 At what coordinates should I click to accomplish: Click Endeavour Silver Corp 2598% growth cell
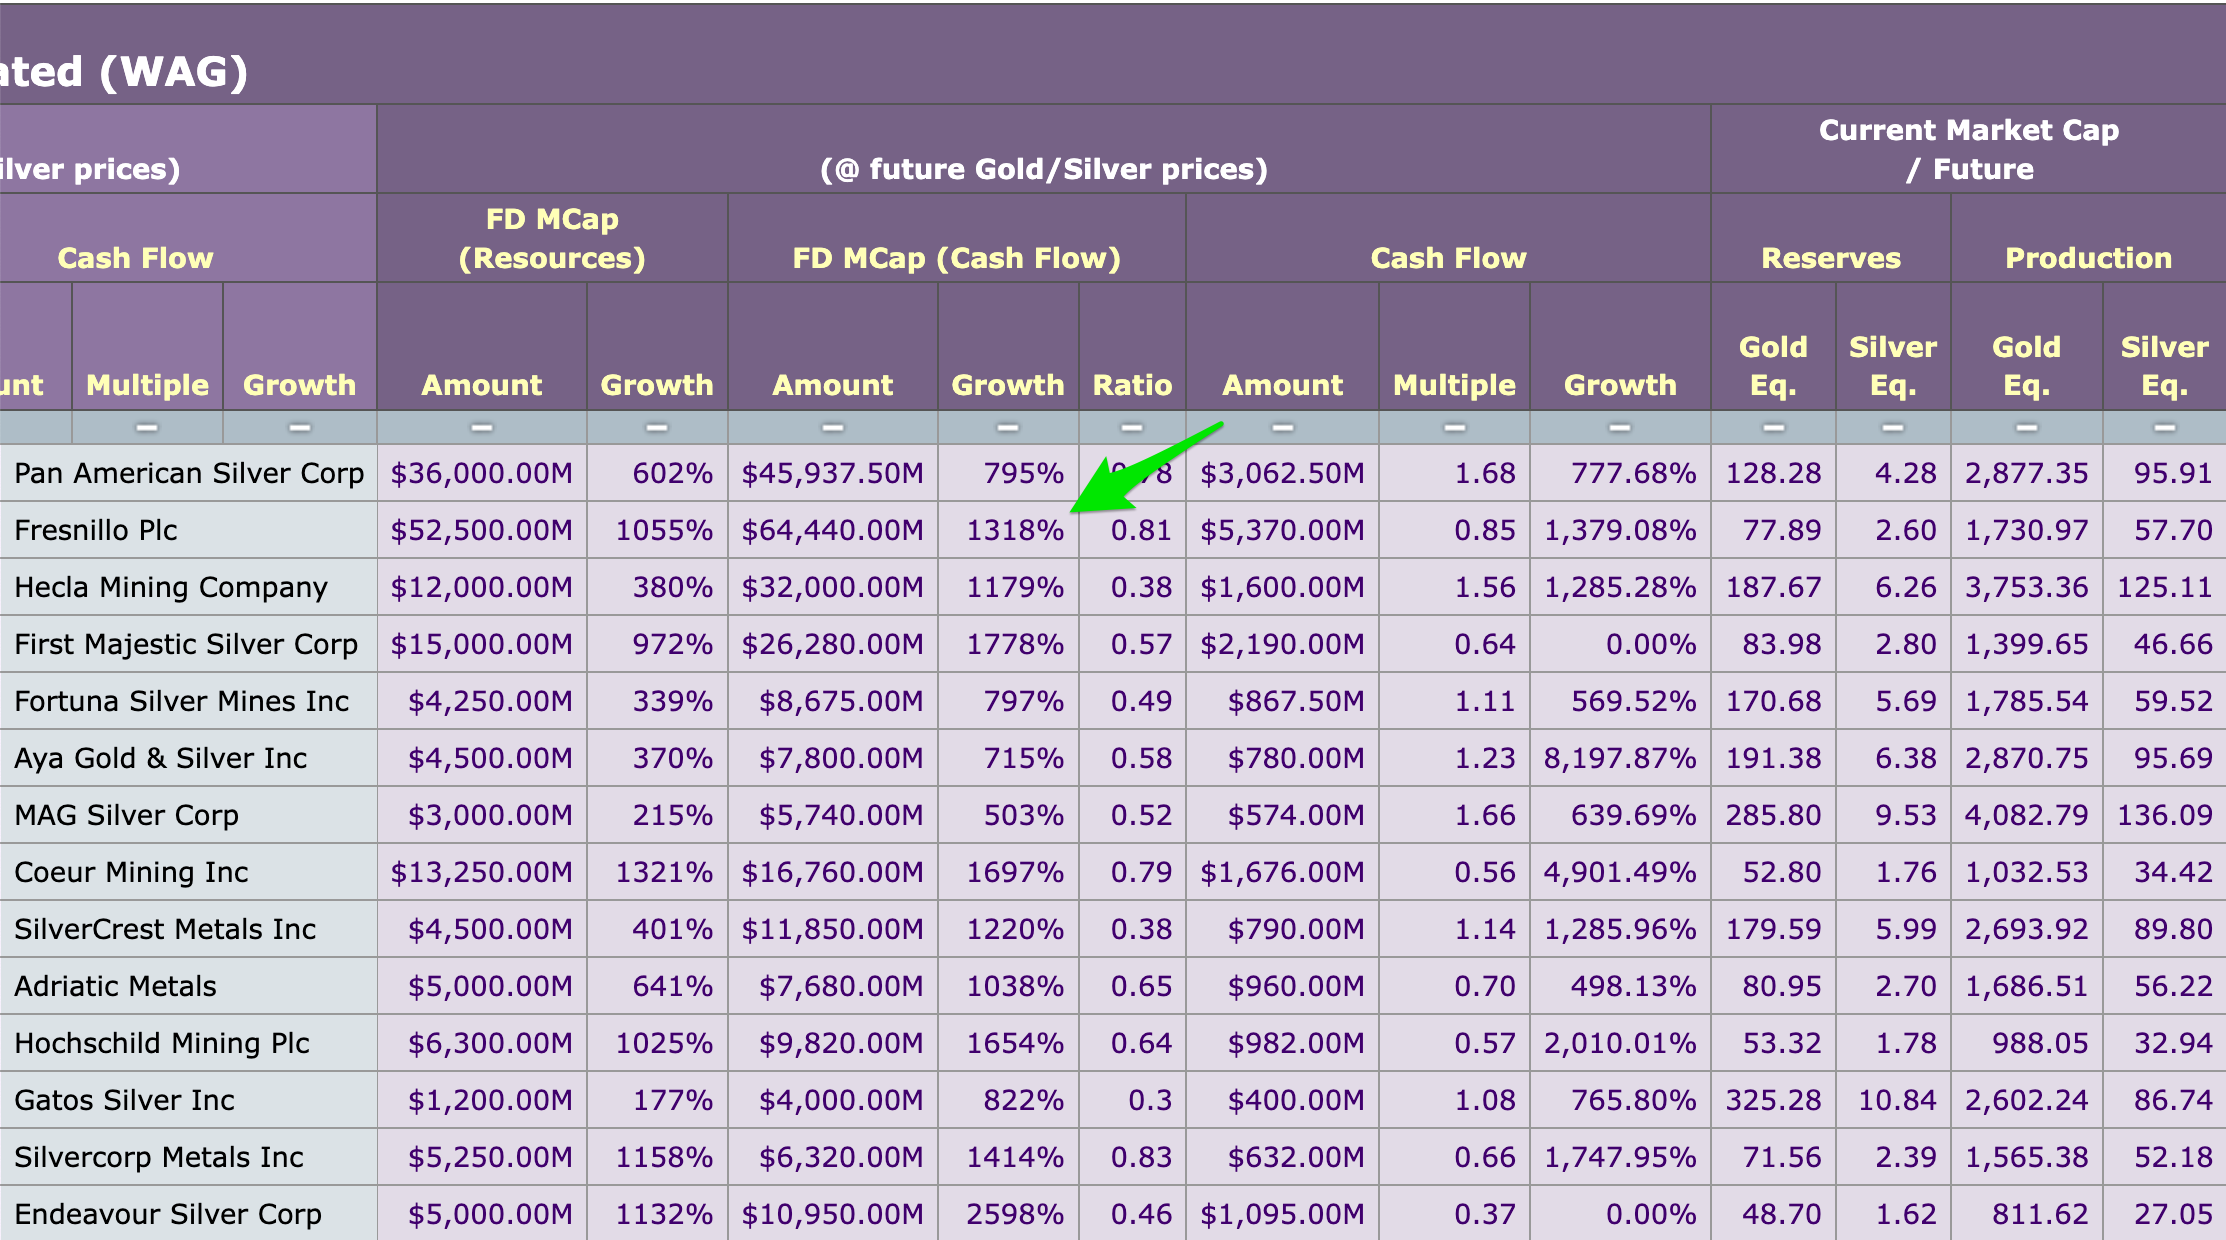click(1014, 1214)
